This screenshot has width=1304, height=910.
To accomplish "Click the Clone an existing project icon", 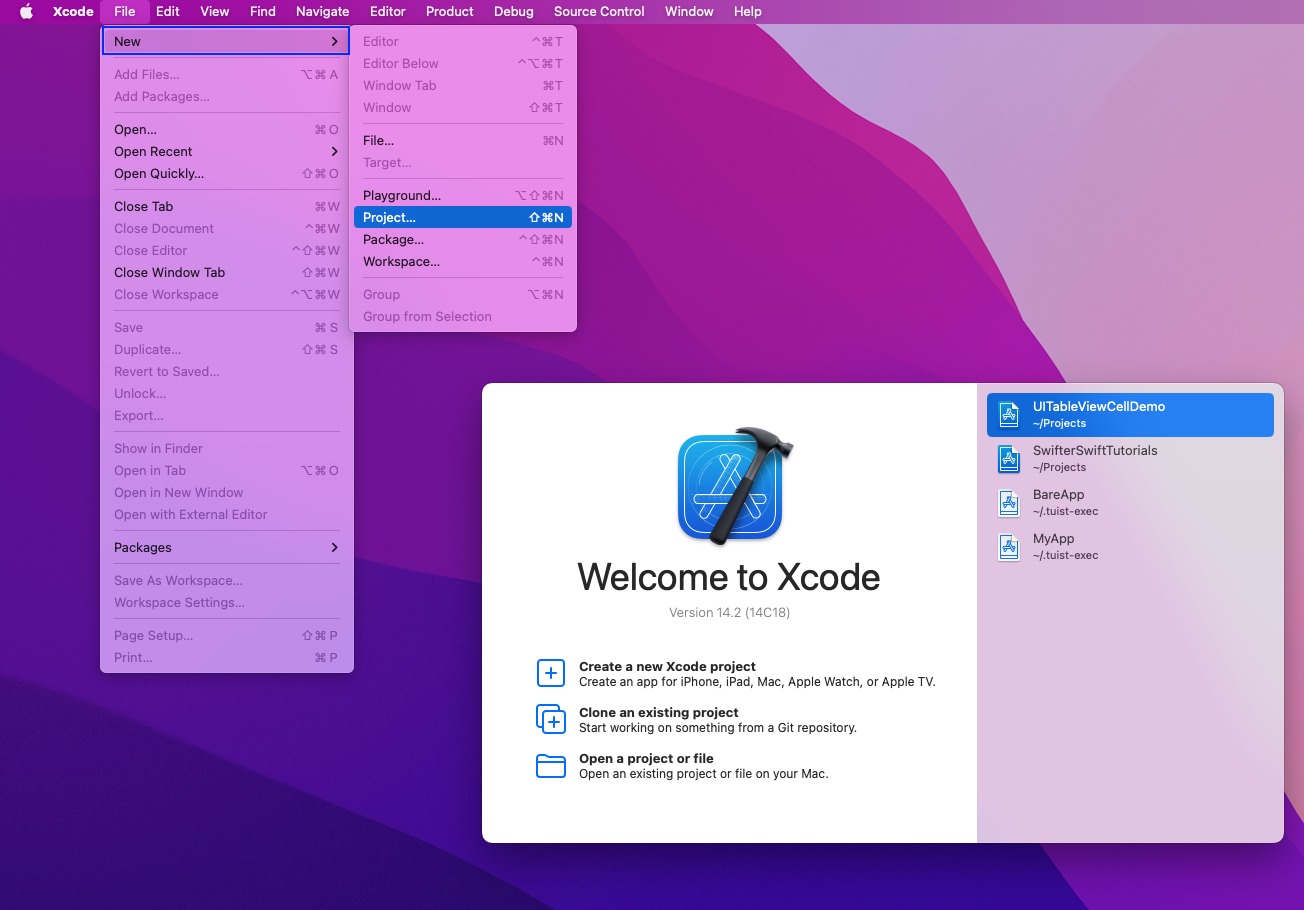I will (551, 719).
